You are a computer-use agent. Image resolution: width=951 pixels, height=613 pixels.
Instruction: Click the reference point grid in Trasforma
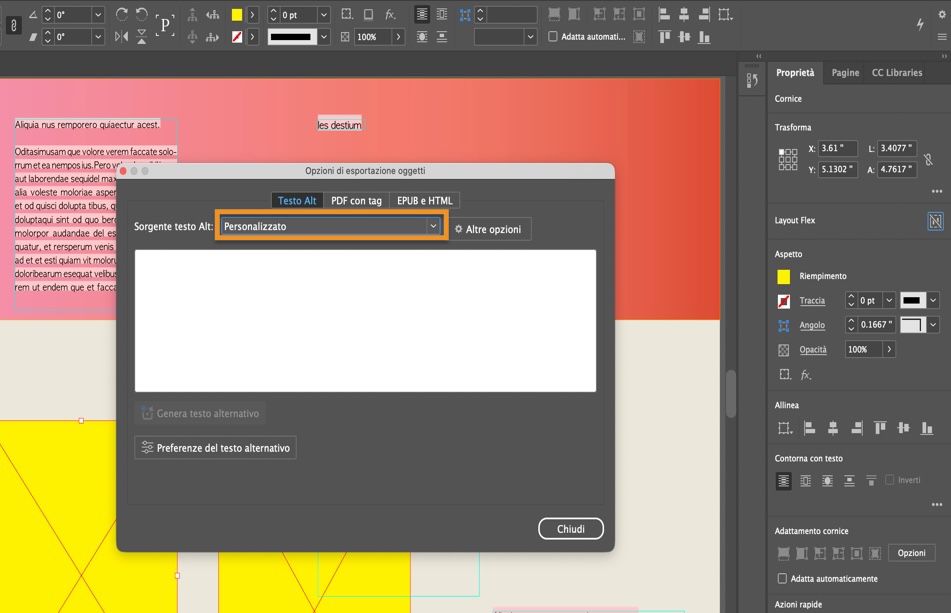click(x=788, y=159)
